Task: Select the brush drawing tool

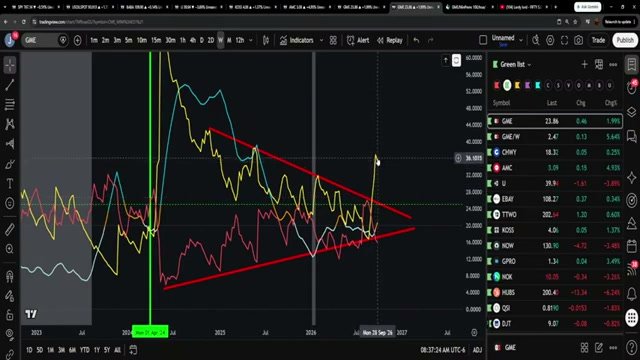Action: [10, 164]
